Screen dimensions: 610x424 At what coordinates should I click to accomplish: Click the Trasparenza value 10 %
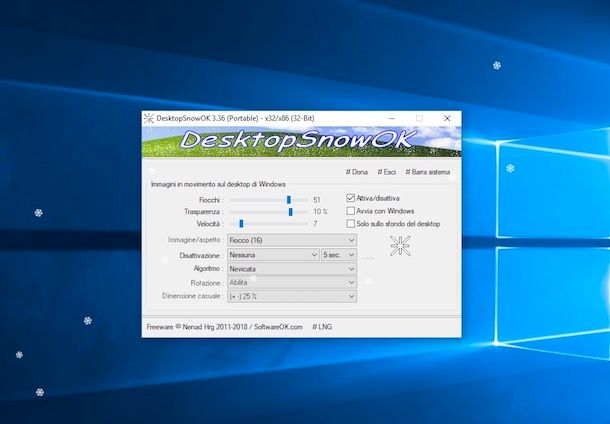(x=320, y=212)
